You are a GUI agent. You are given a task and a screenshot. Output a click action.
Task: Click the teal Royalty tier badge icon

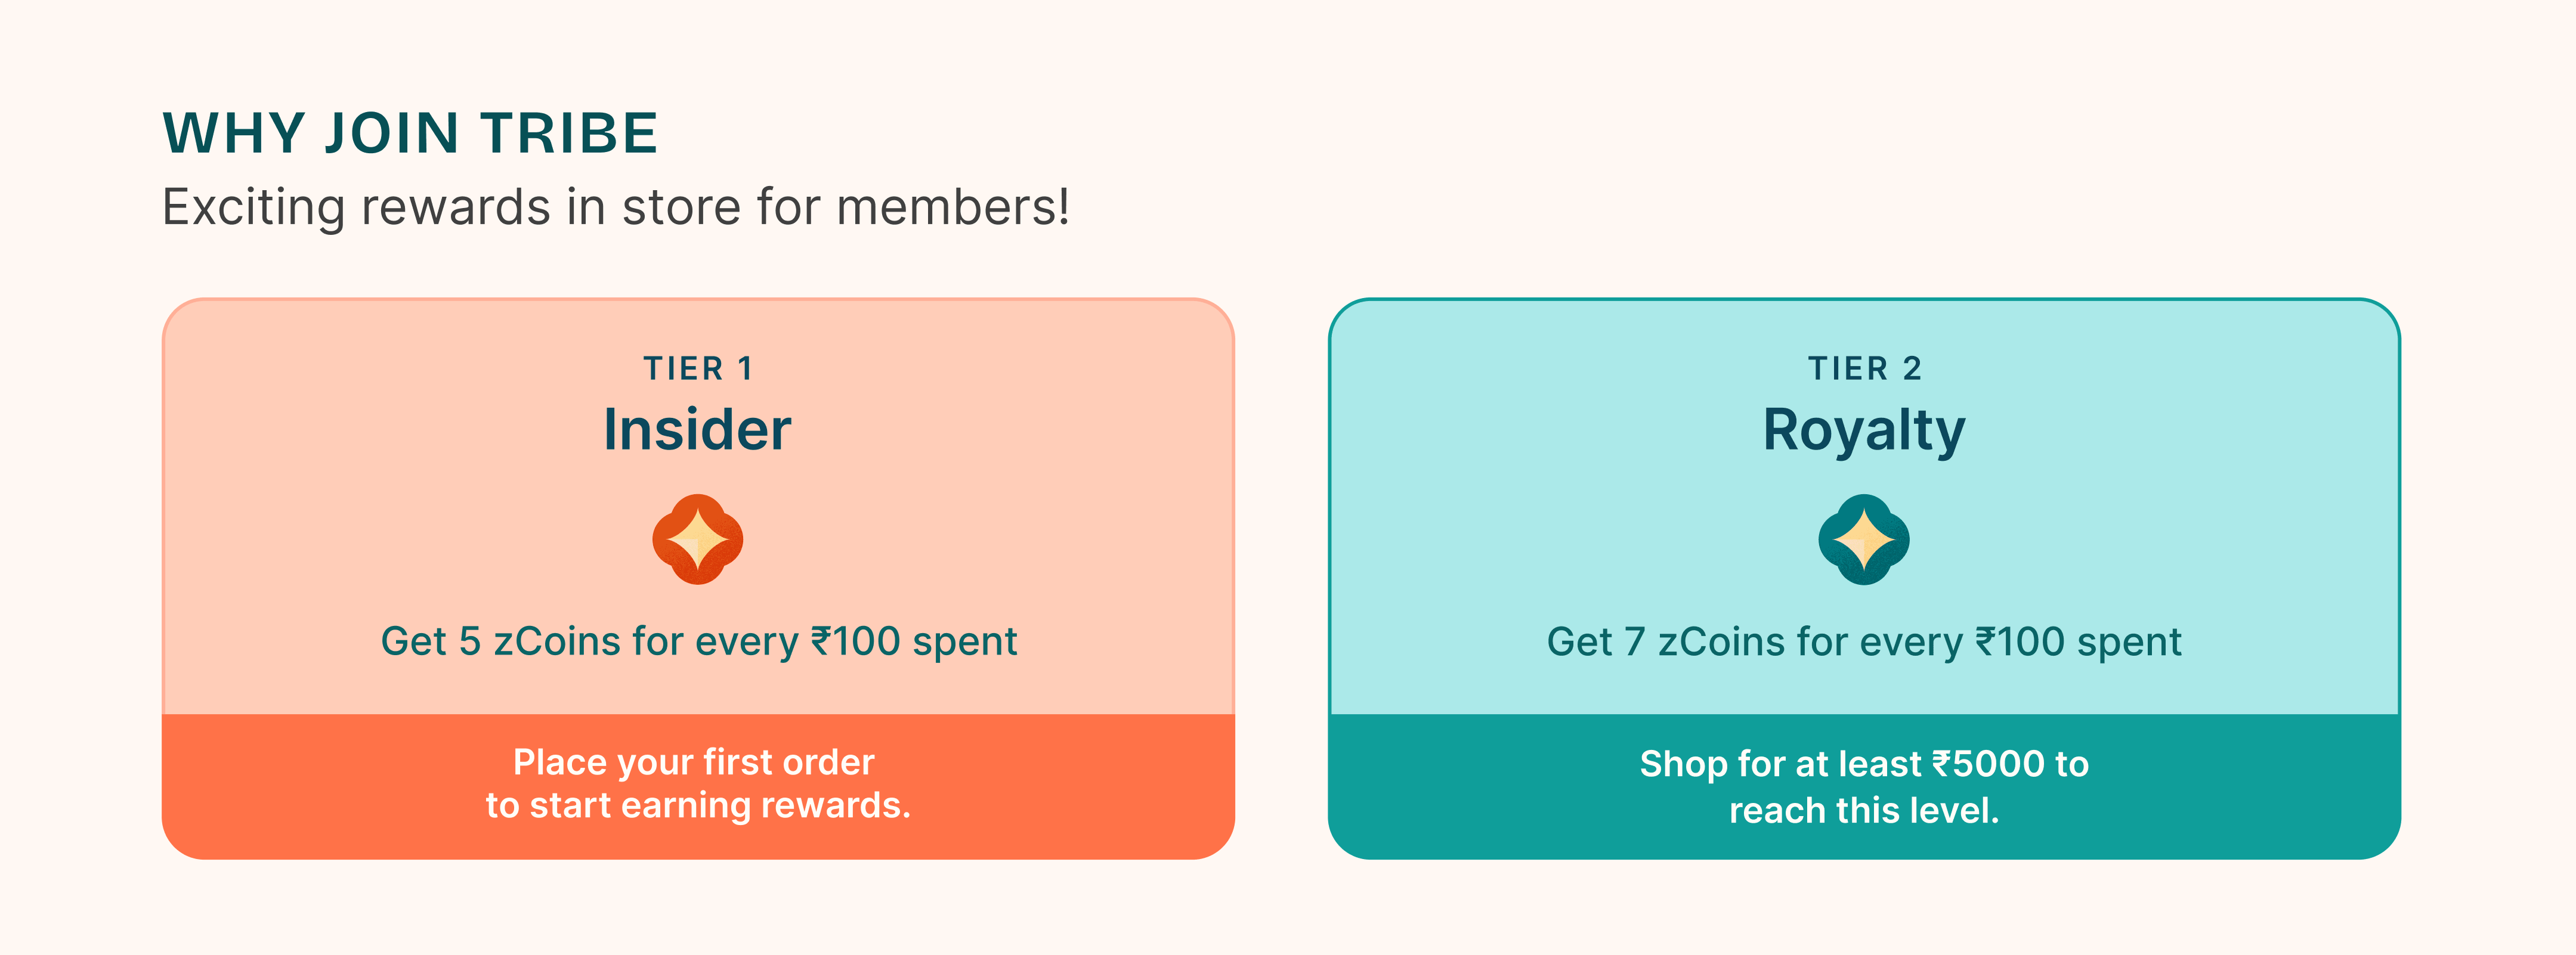1864,540
